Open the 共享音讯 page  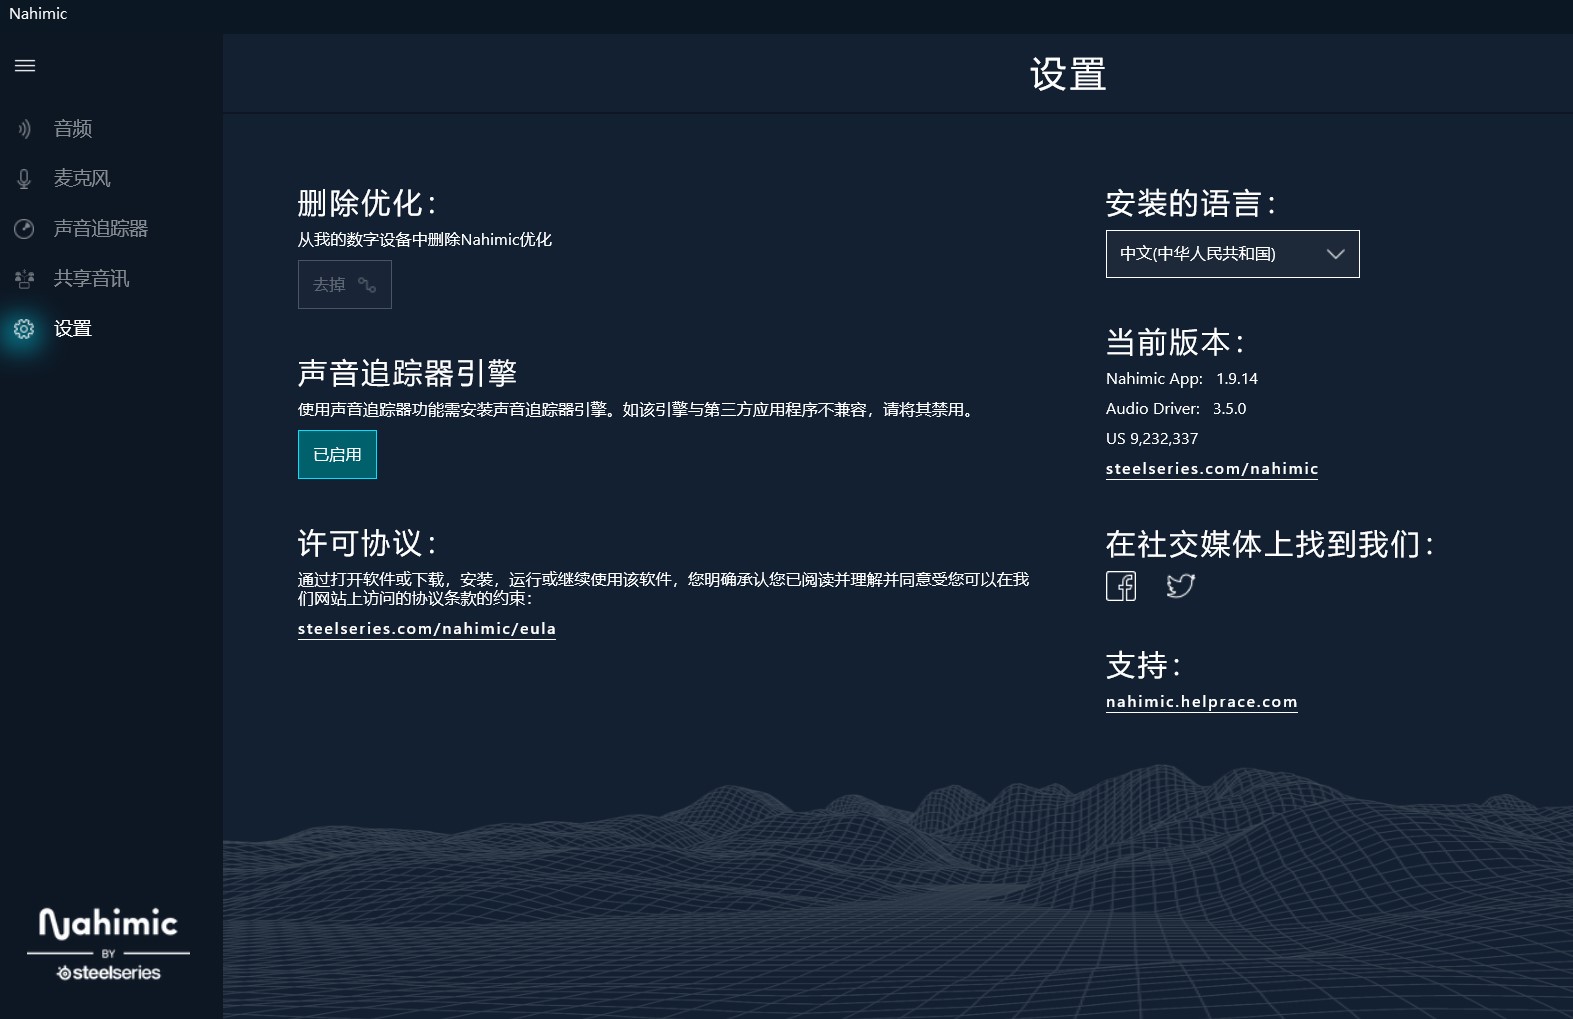pyautogui.click(x=91, y=279)
